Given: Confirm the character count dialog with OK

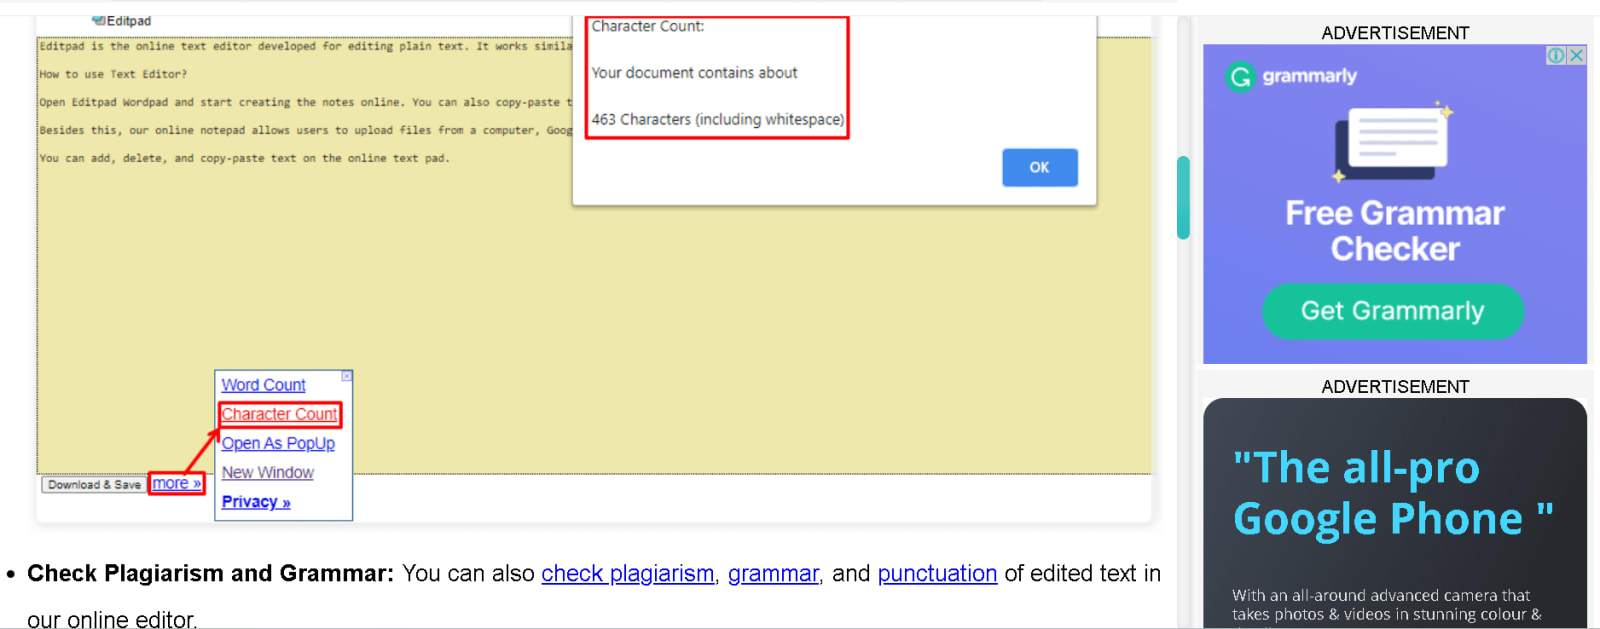Looking at the screenshot, I should point(1040,168).
